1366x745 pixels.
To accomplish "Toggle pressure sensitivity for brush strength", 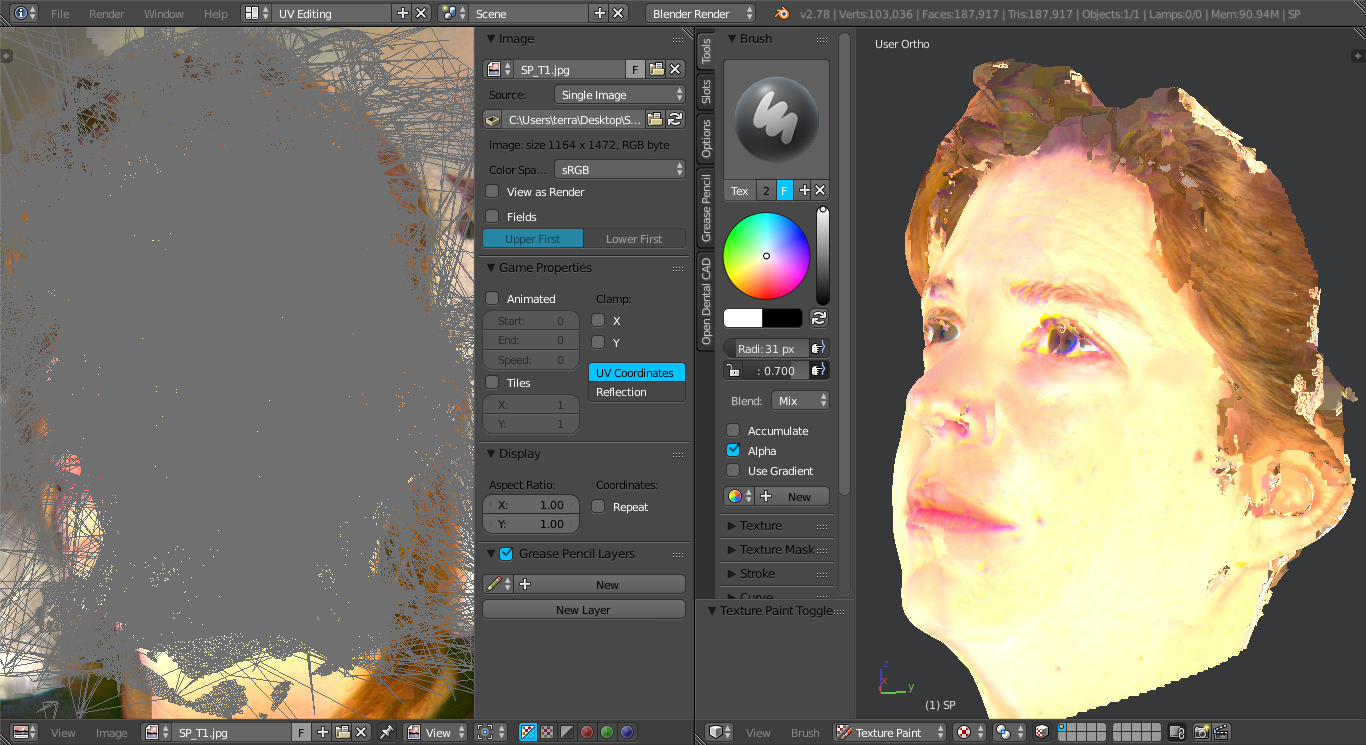I will click(818, 370).
